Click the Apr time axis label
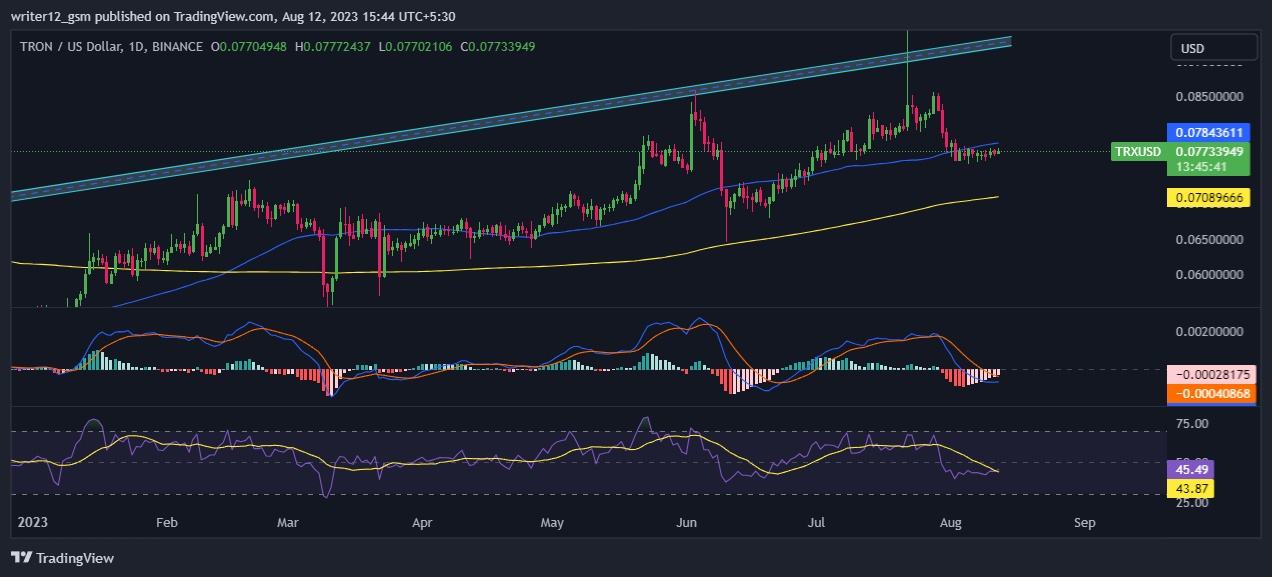Viewport: 1272px width, 577px height. coord(422,522)
